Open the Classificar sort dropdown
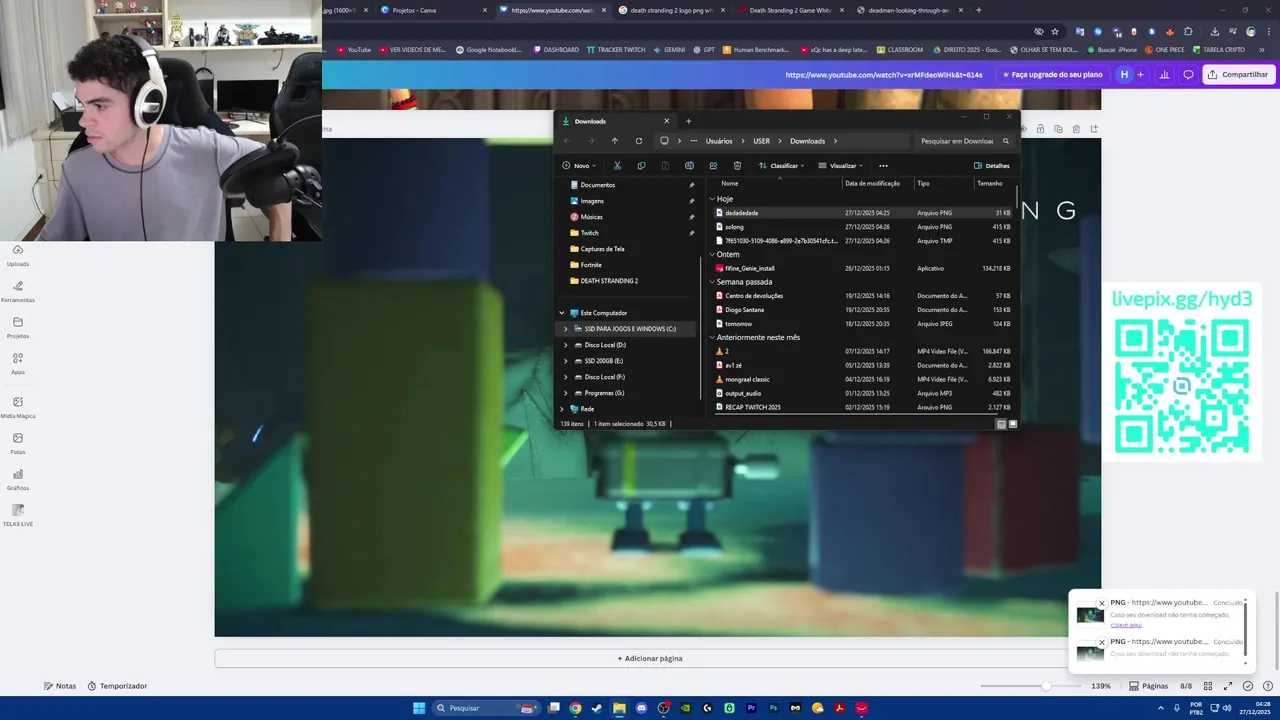Viewport: 1280px width, 720px height. pos(781,166)
